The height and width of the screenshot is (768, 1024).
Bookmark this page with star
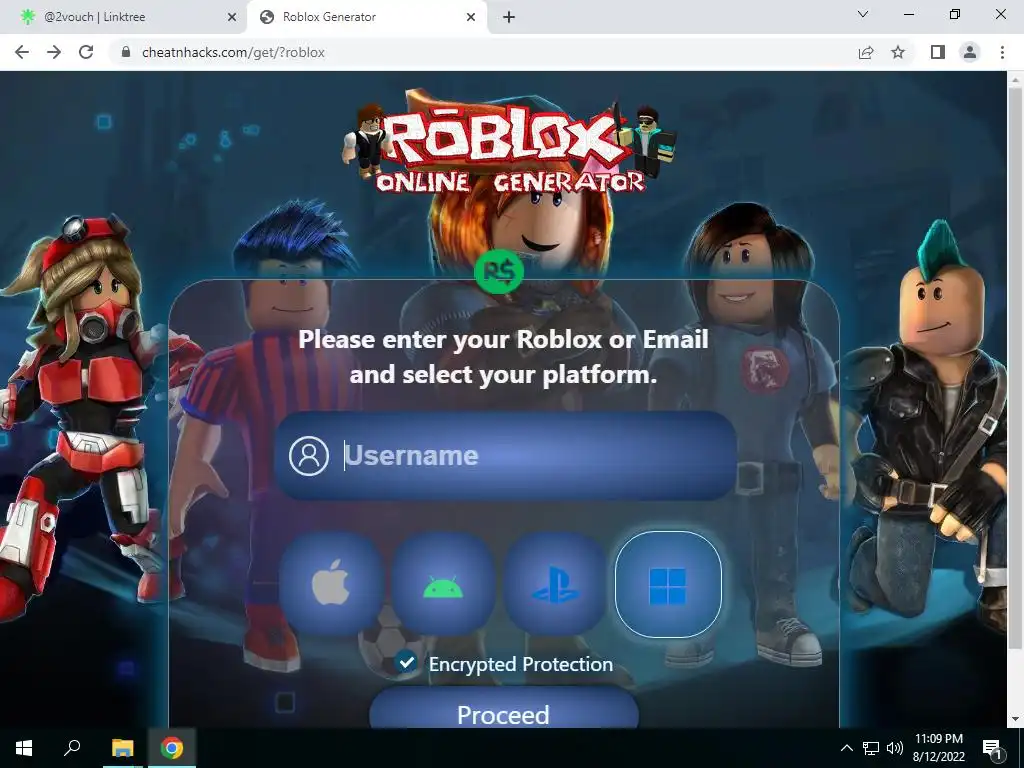coord(898,52)
